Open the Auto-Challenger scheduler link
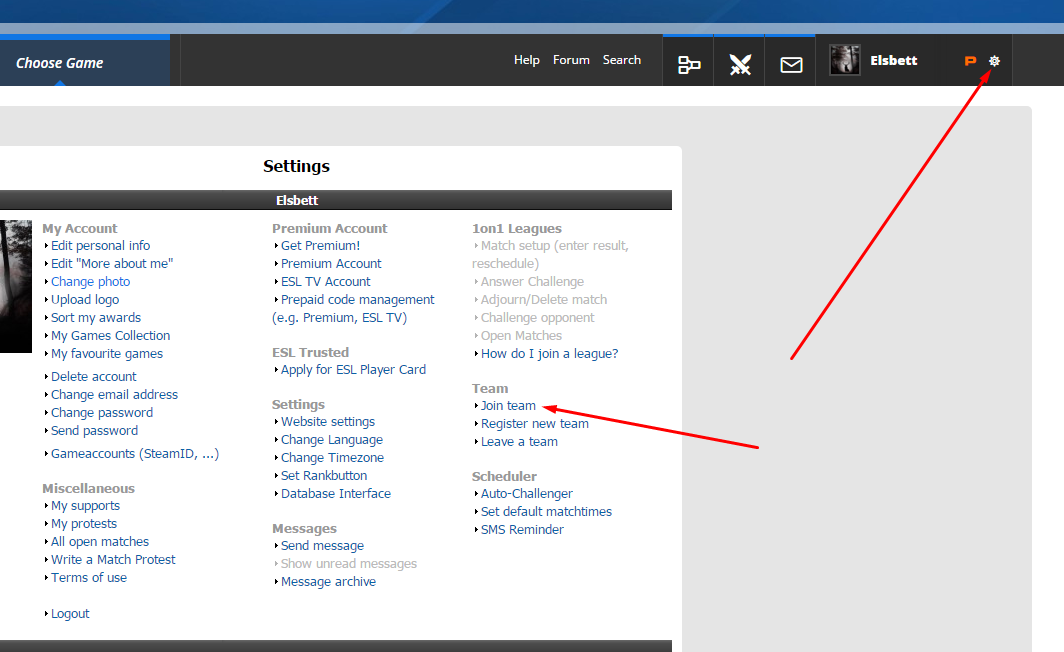The image size is (1064, 652). coord(526,494)
